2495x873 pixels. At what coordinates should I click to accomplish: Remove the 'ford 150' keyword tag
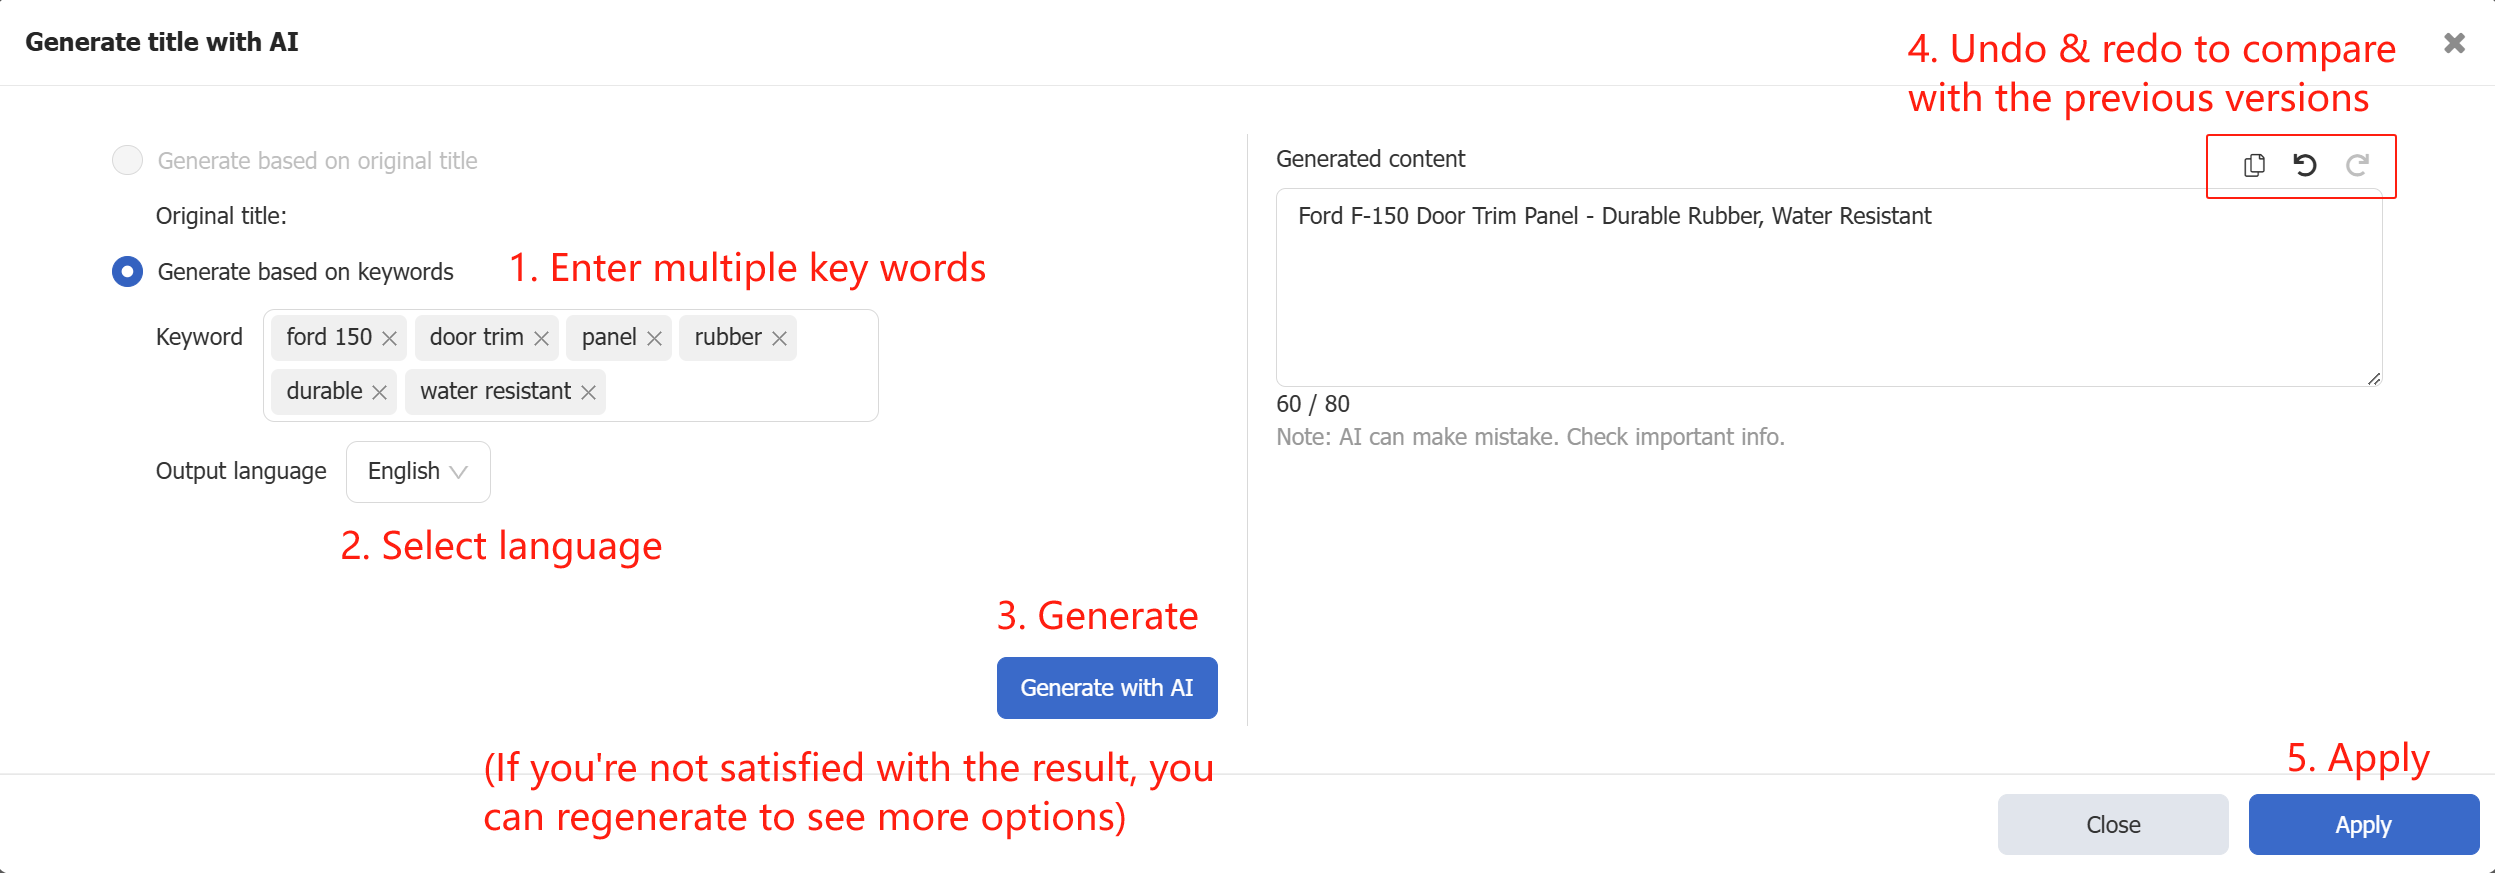(x=390, y=338)
